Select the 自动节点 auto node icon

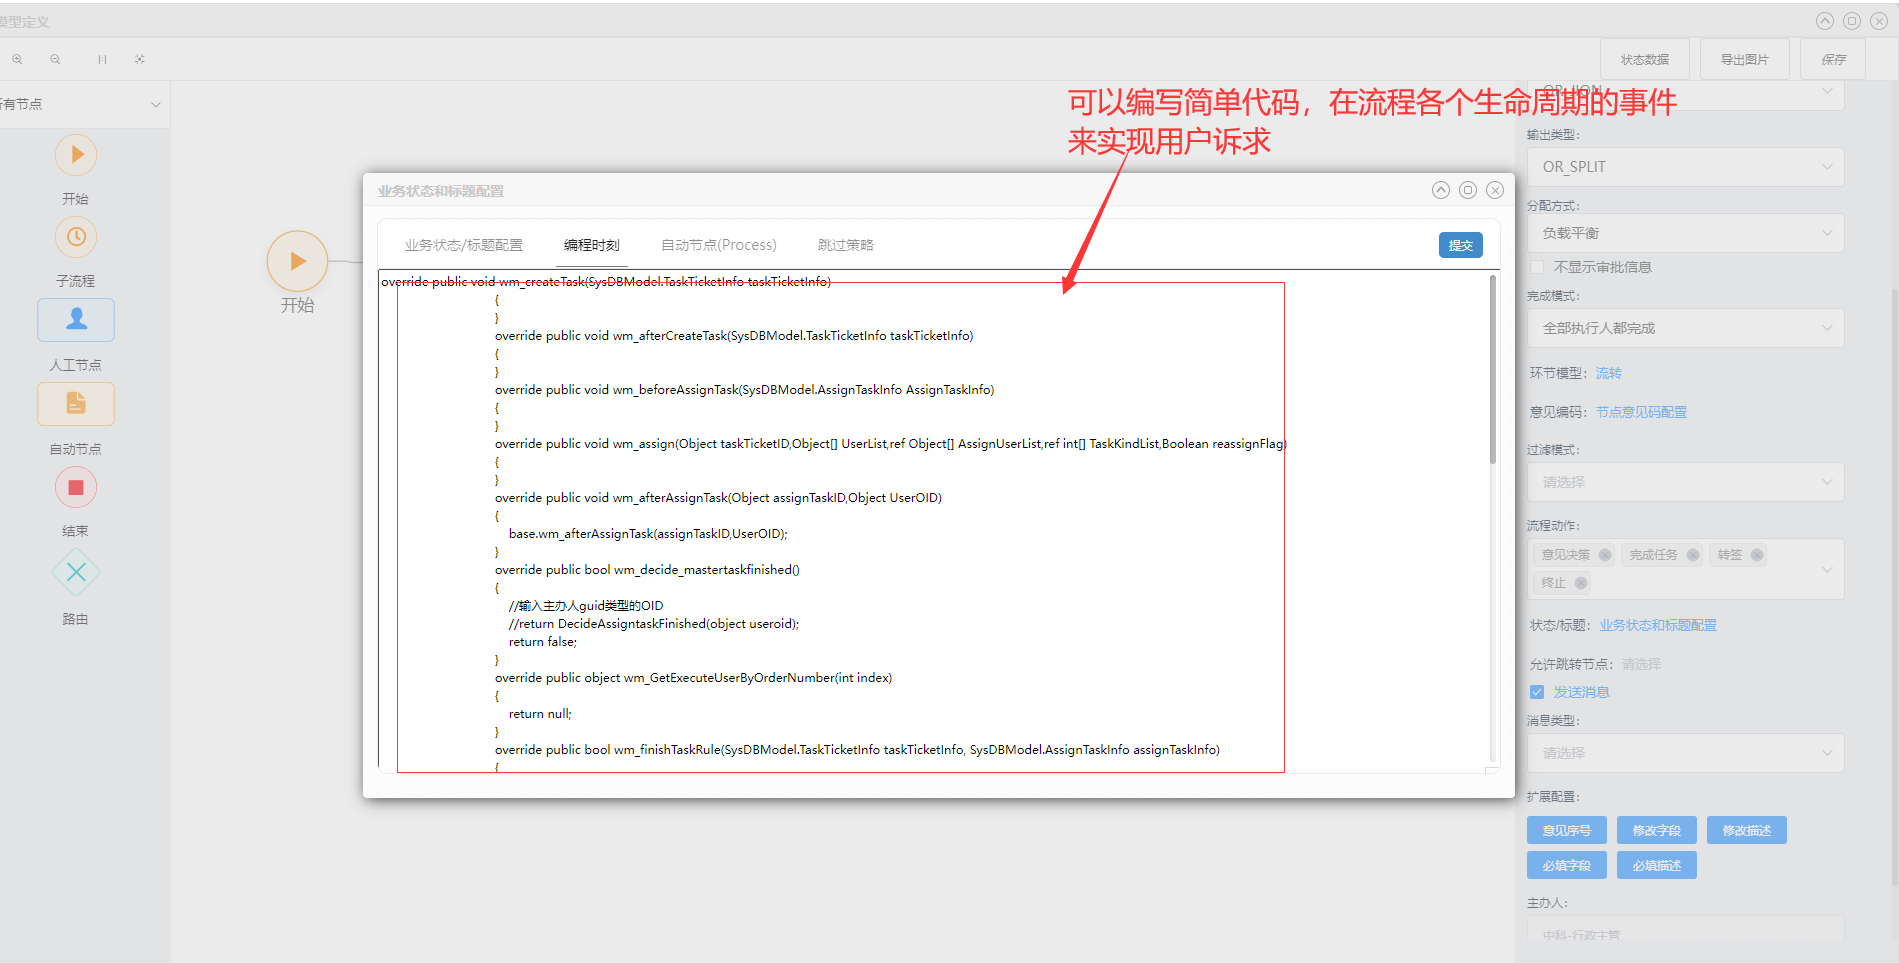click(x=76, y=404)
